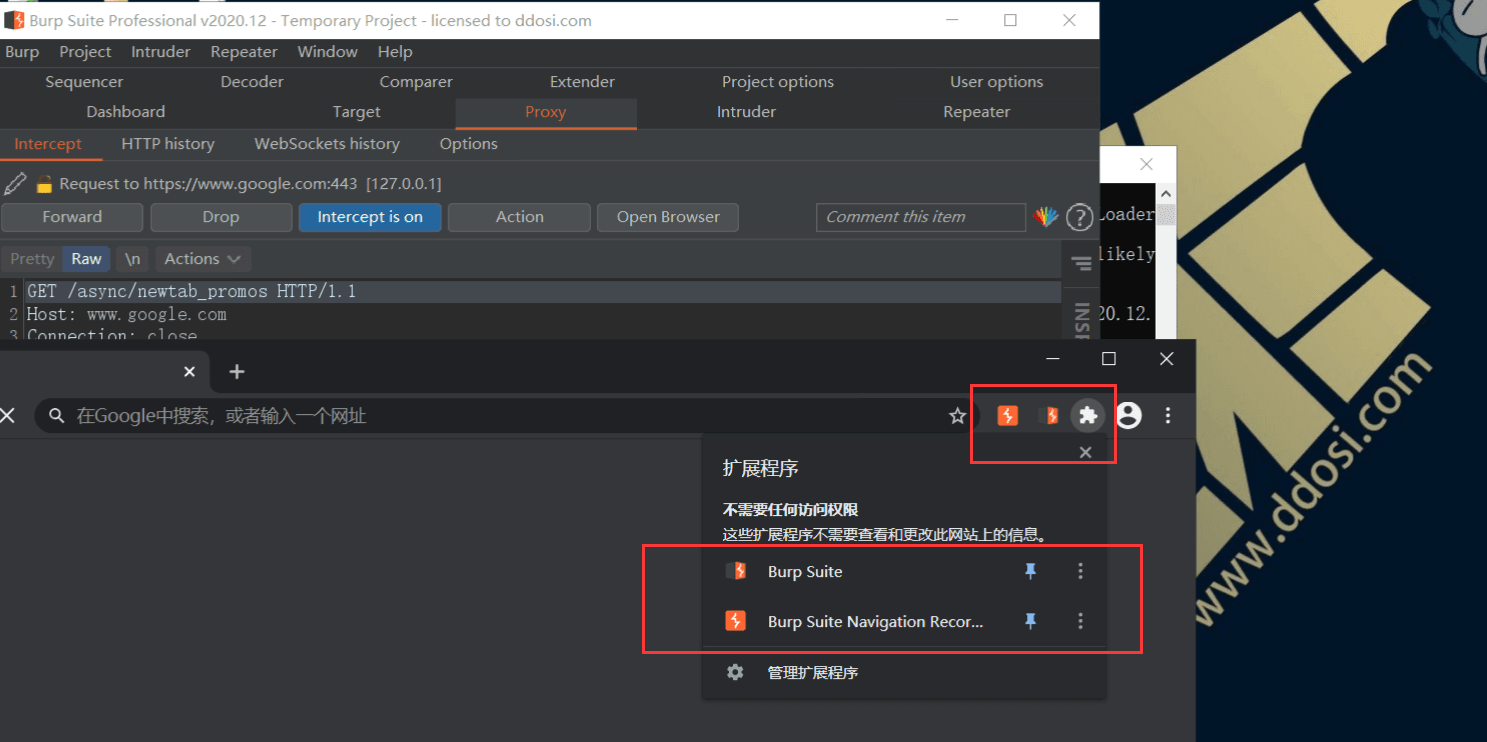Click the pencil edit icon beside the request
The height and width of the screenshot is (742, 1487).
point(15,184)
